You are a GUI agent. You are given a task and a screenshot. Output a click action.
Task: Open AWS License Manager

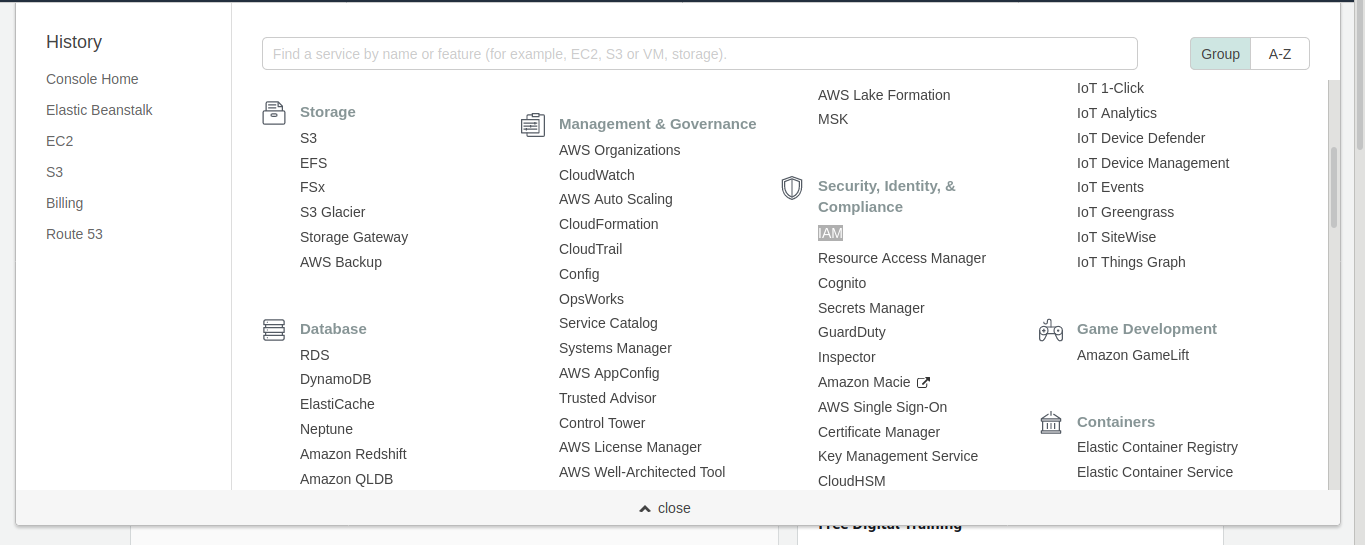630,447
